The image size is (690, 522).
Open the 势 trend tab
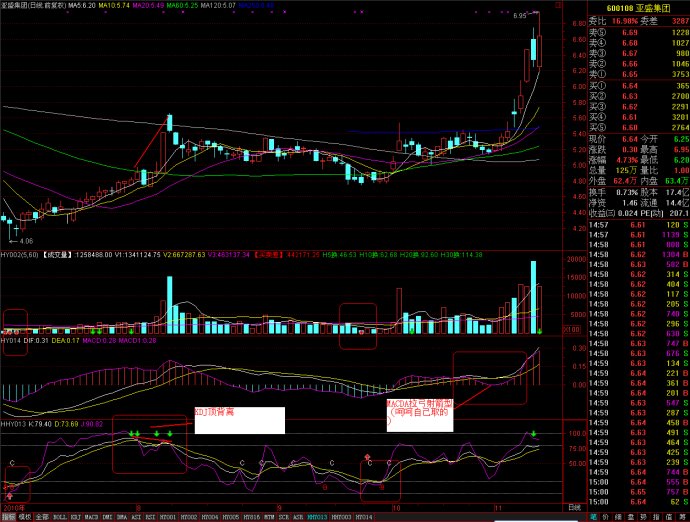click(643, 517)
